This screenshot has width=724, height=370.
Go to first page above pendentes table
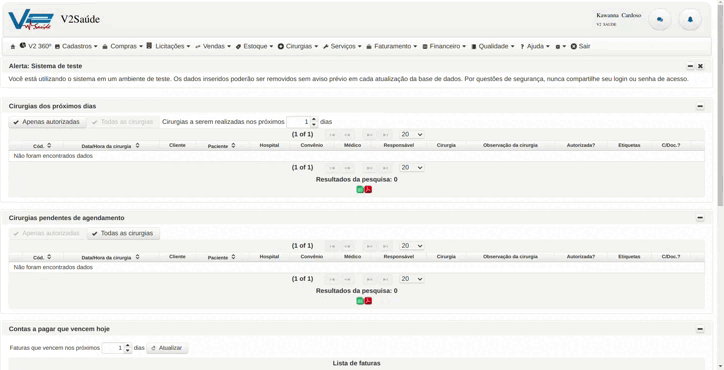click(332, 246)
